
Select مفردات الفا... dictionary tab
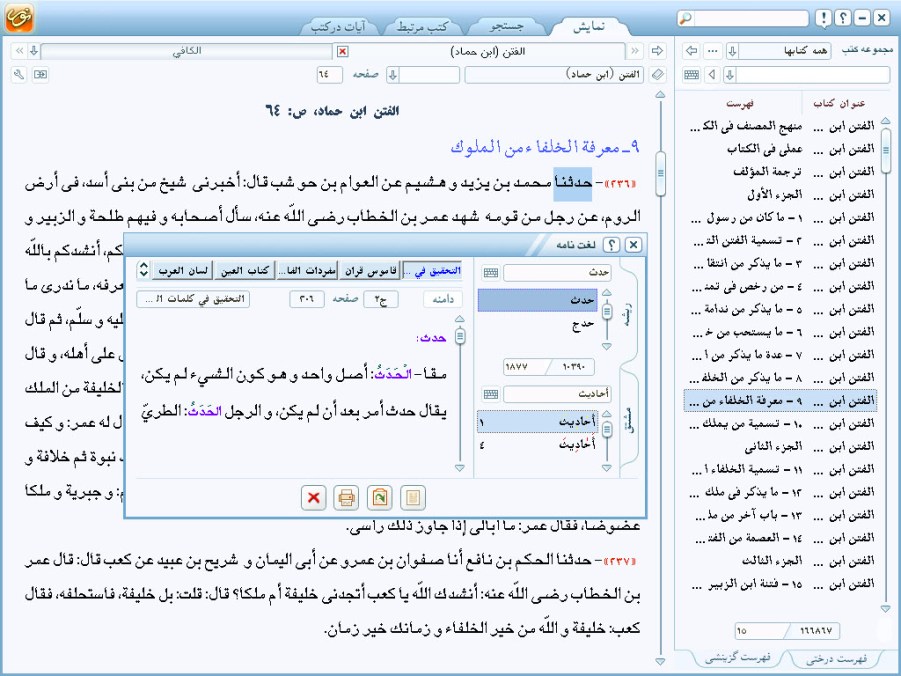point(307,270)
